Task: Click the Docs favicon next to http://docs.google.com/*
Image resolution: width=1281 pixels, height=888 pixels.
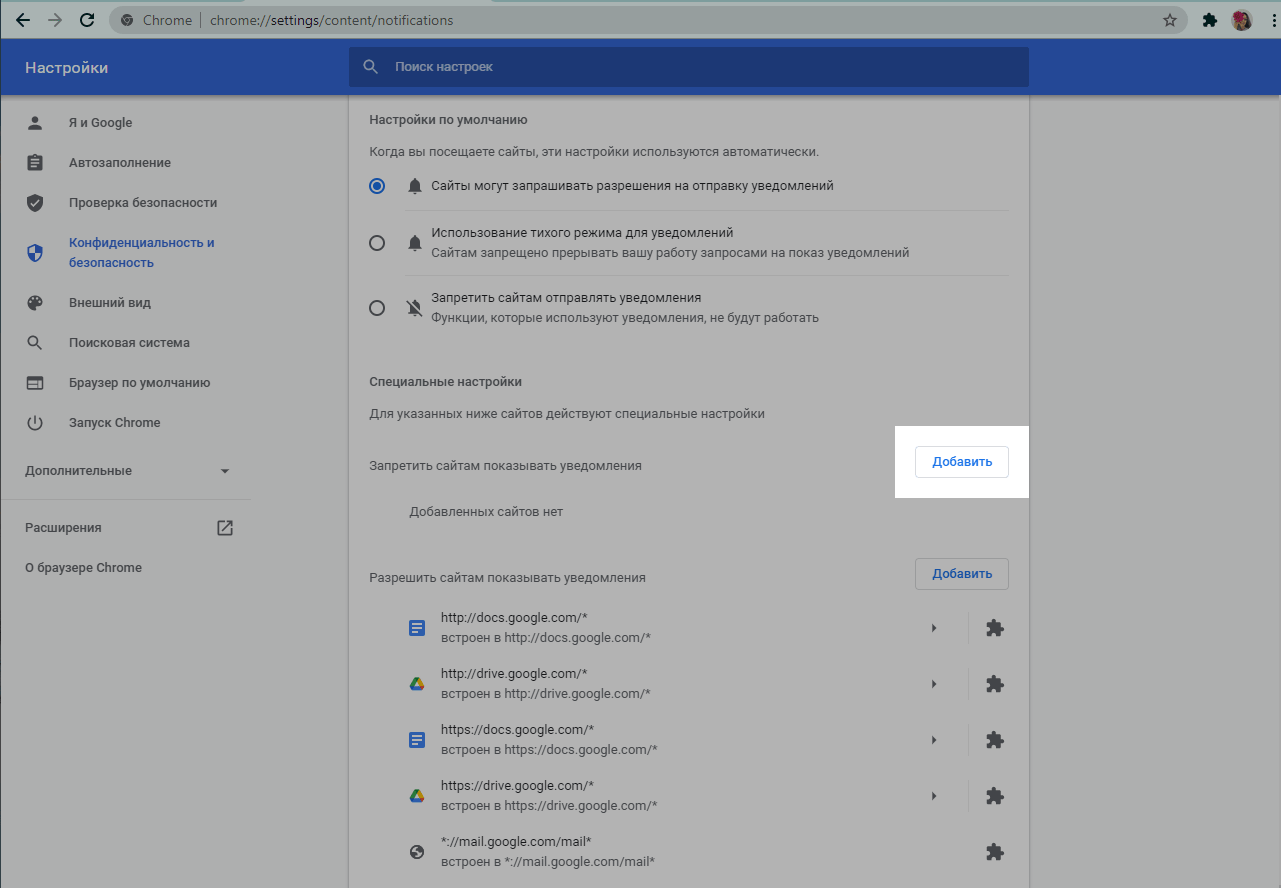Action: coord(417,628)
